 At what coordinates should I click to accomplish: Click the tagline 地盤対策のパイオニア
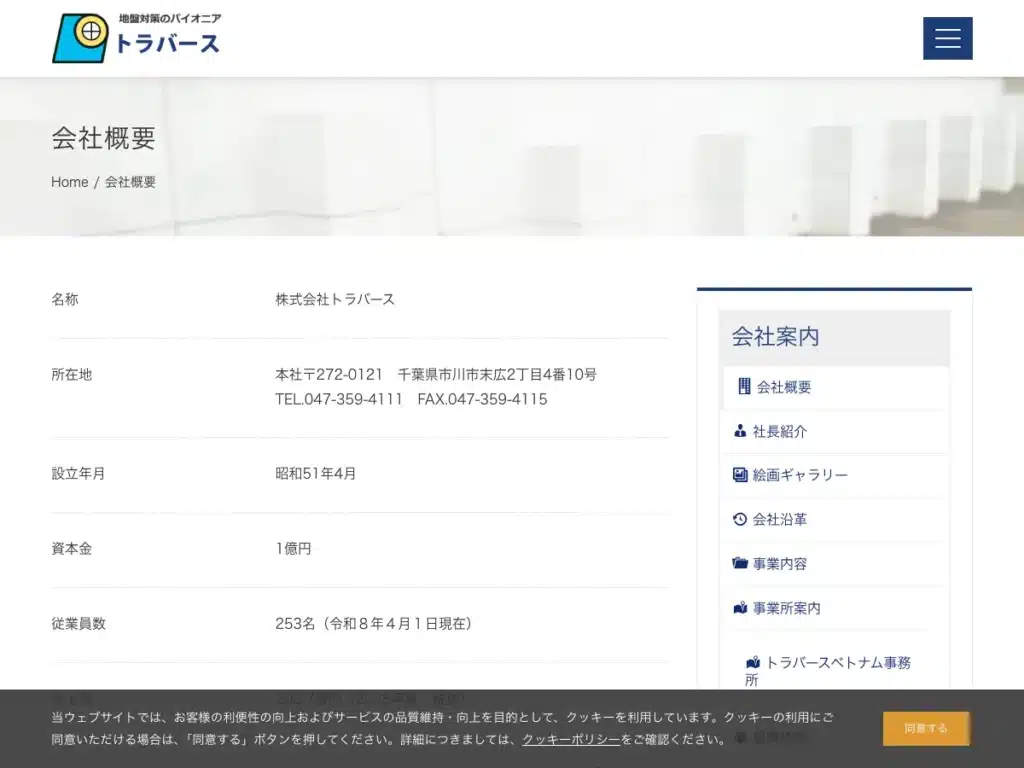pyautogui.click(x=170, y=18)
